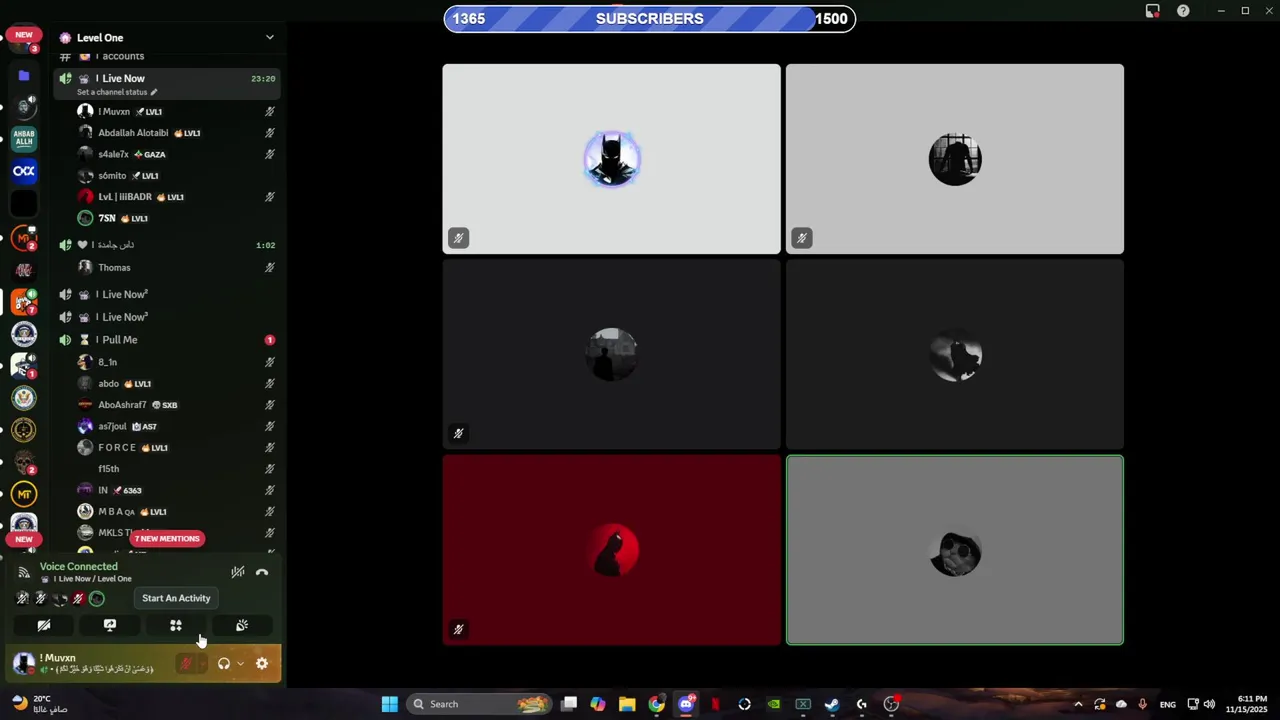Select user 8_1n in Pull Me
This screenshot has height=720, width=1280.
[176, 362]
